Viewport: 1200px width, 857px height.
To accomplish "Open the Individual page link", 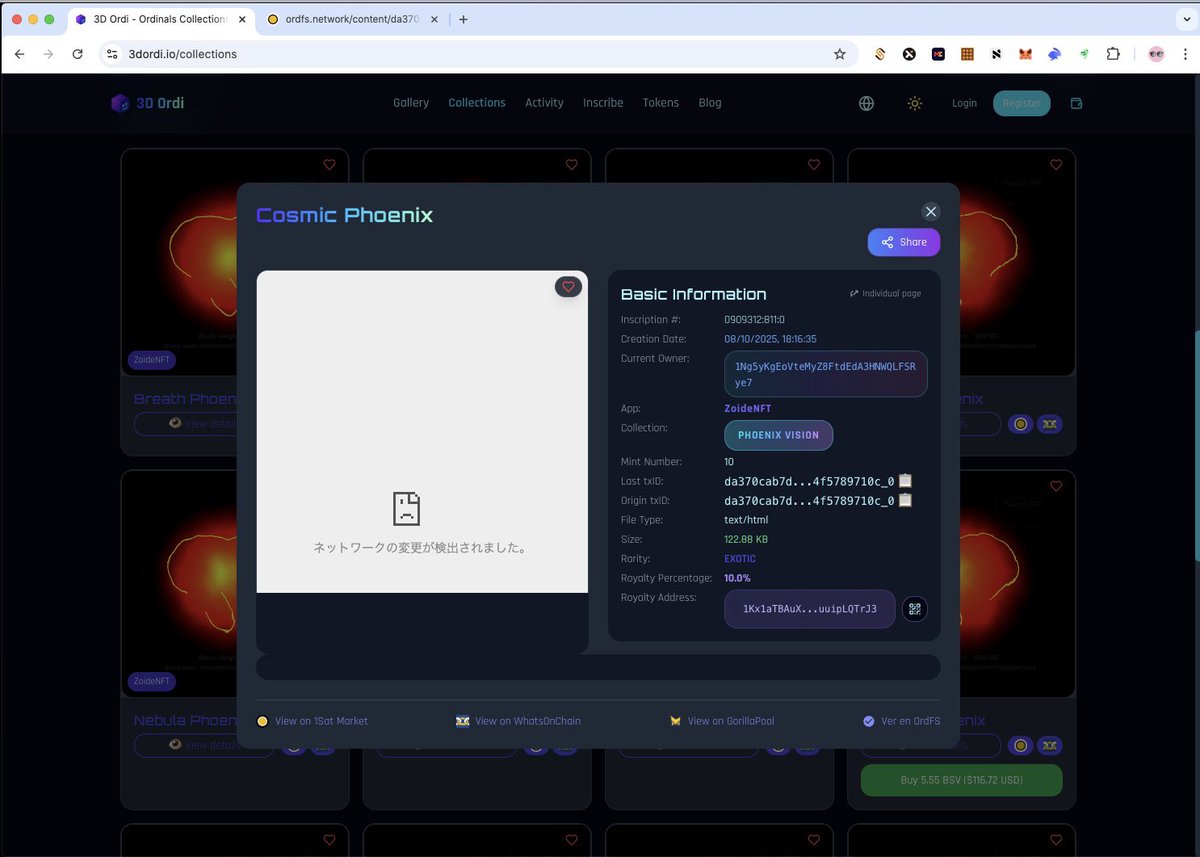I will click(885, 294).
